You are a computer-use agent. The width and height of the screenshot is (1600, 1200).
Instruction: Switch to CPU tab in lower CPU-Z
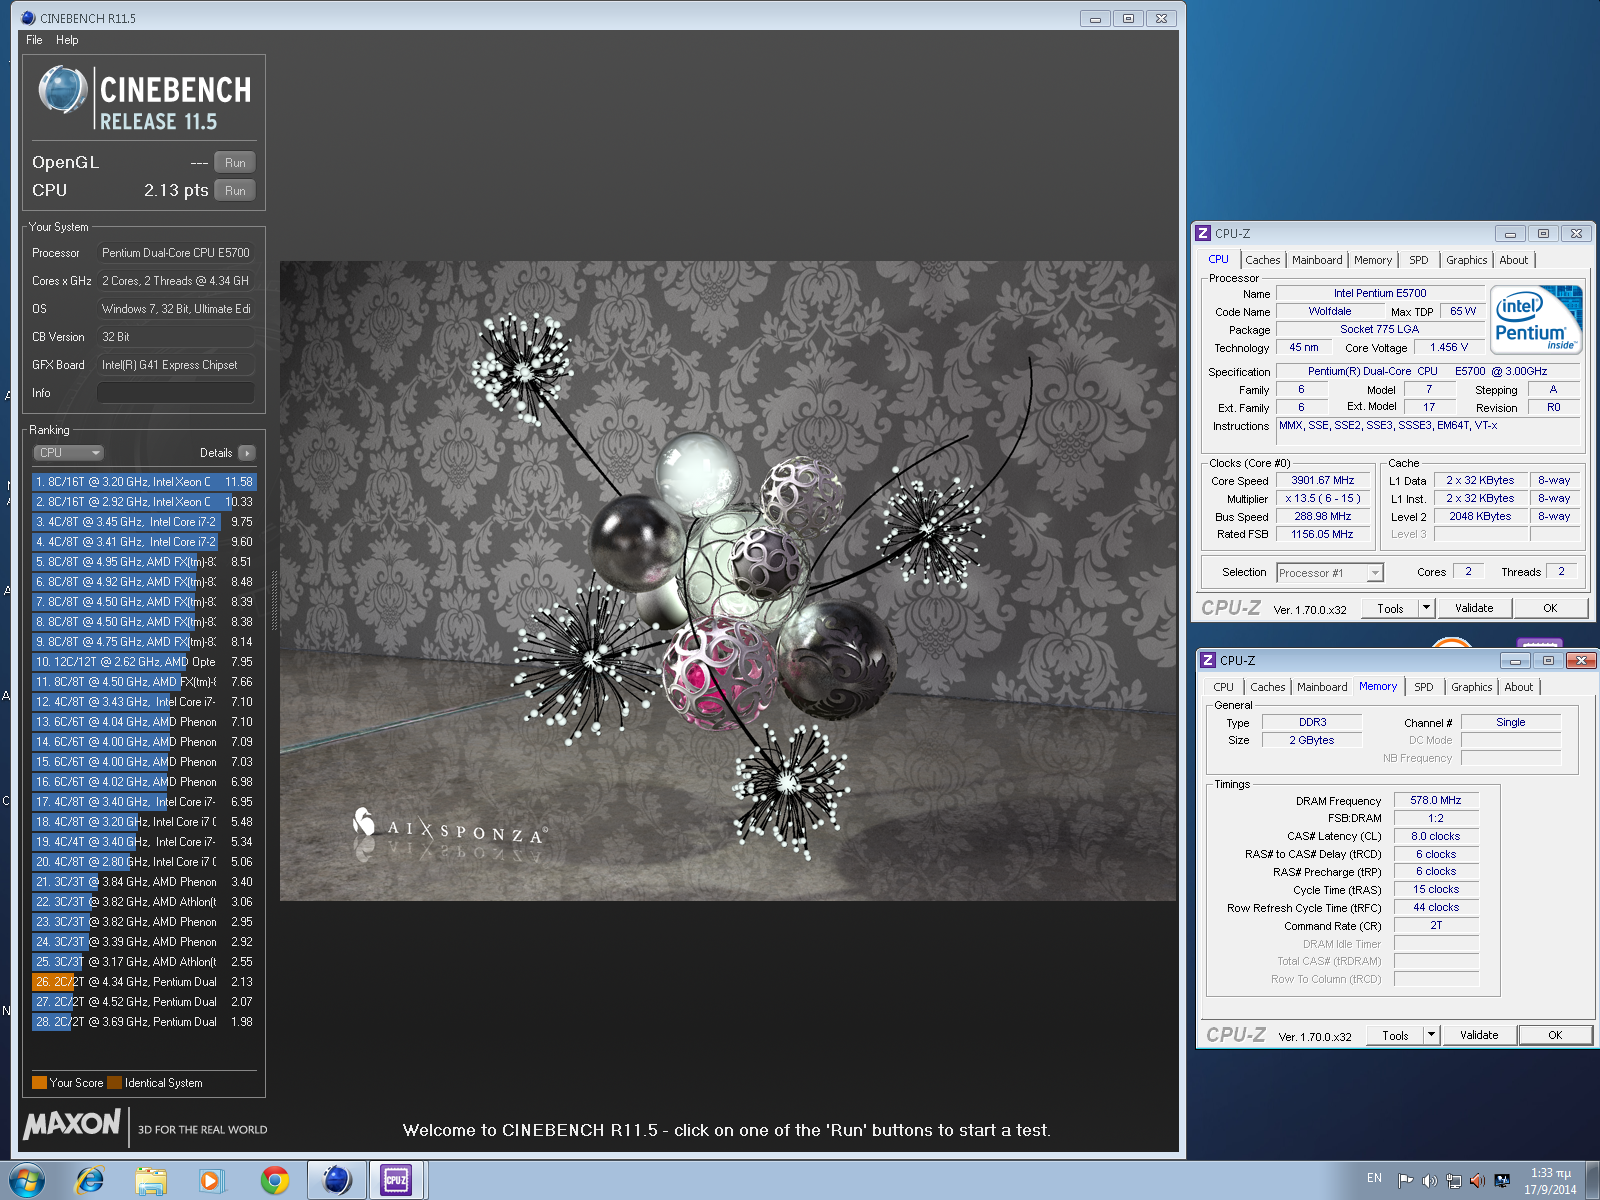1223,687
